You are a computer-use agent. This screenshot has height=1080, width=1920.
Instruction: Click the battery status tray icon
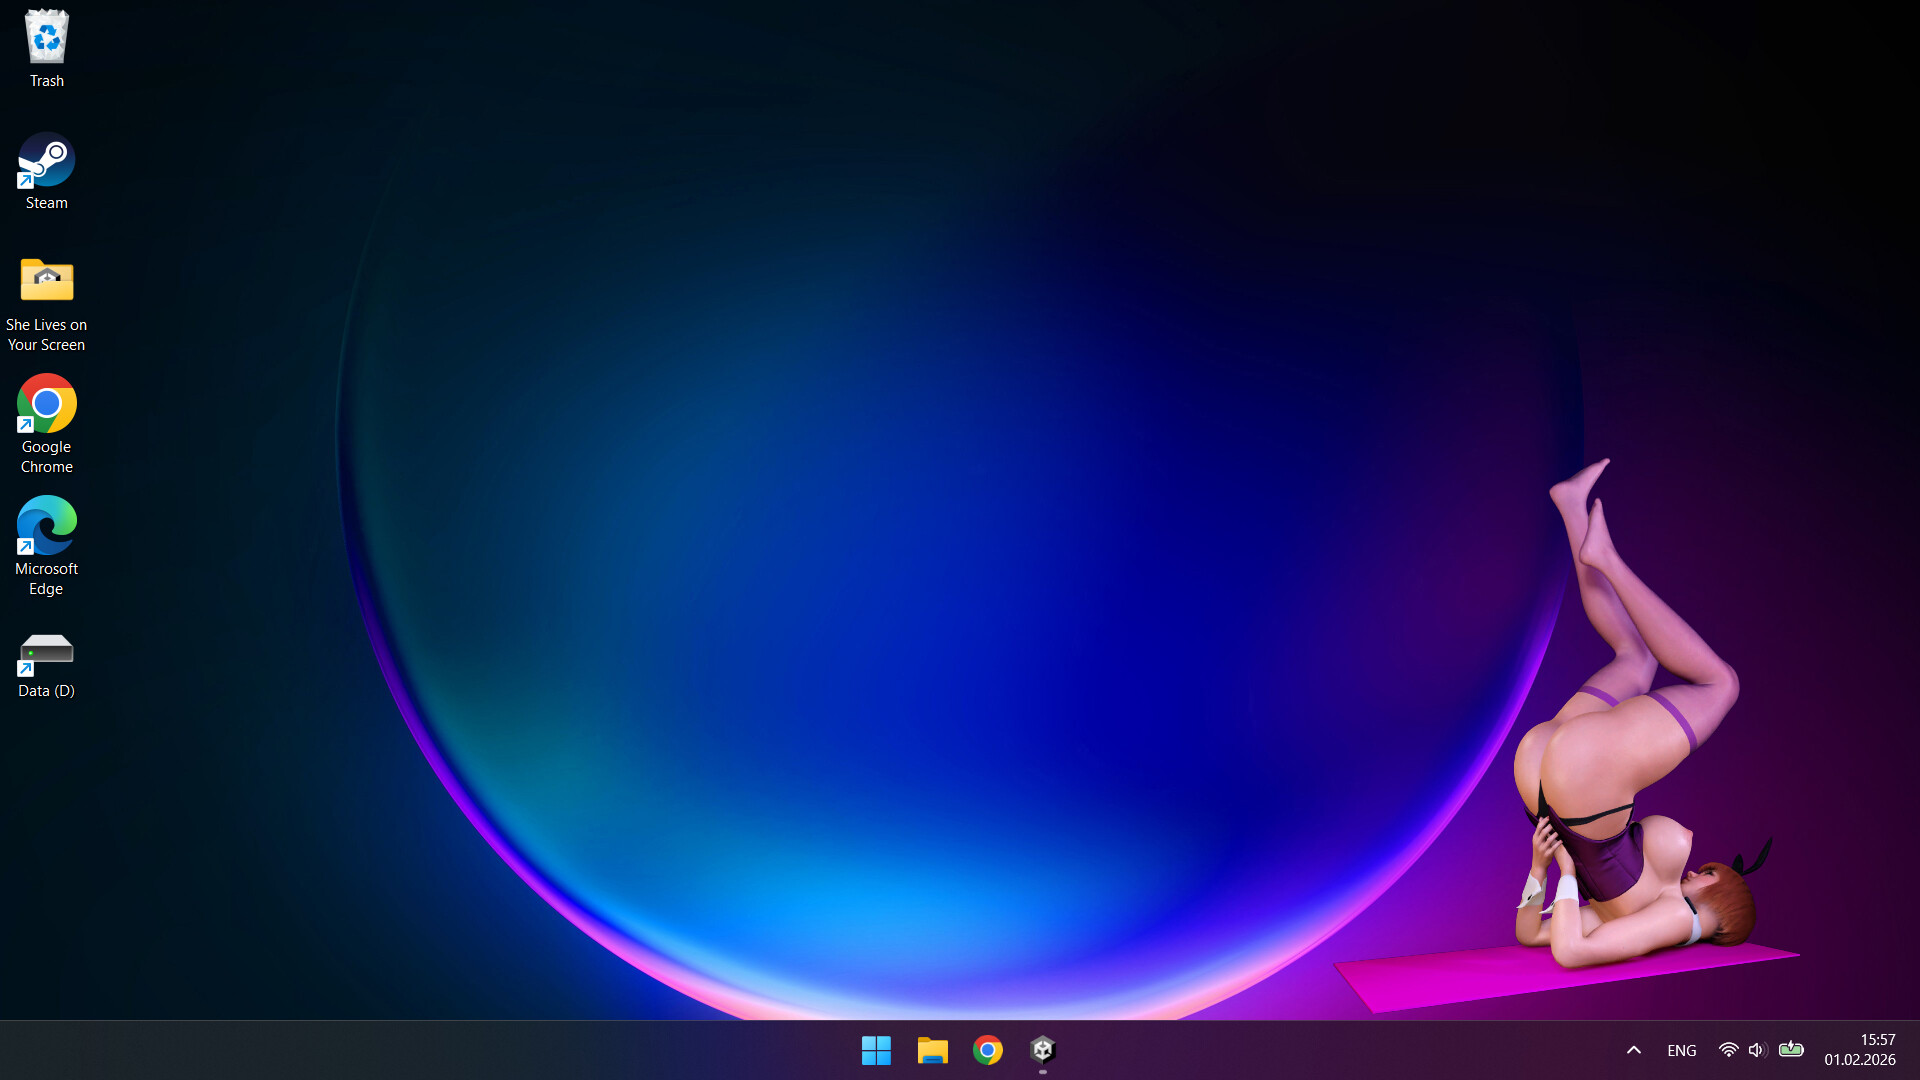[x=1791, y=1050]
